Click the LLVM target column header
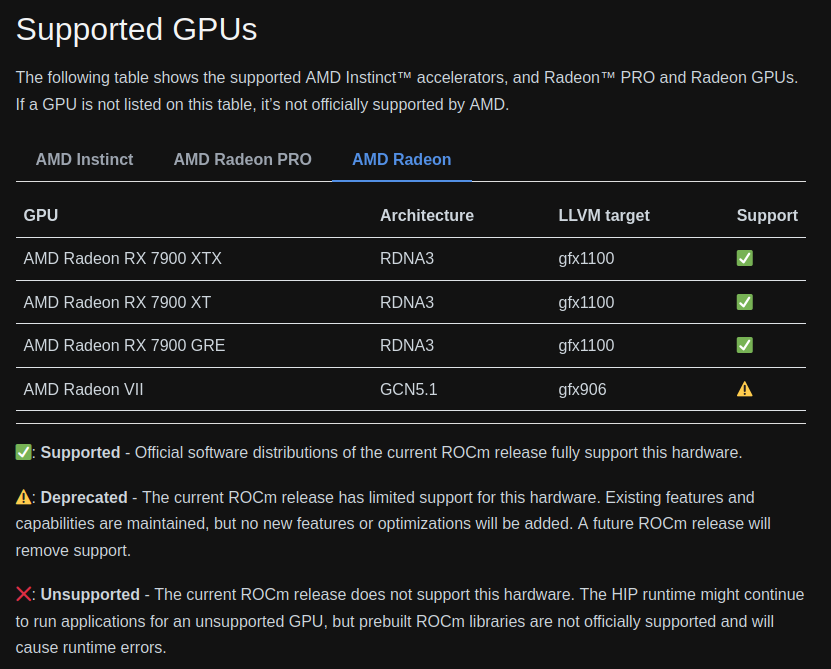The image size is (831, 669). click(x=604, y=215)
